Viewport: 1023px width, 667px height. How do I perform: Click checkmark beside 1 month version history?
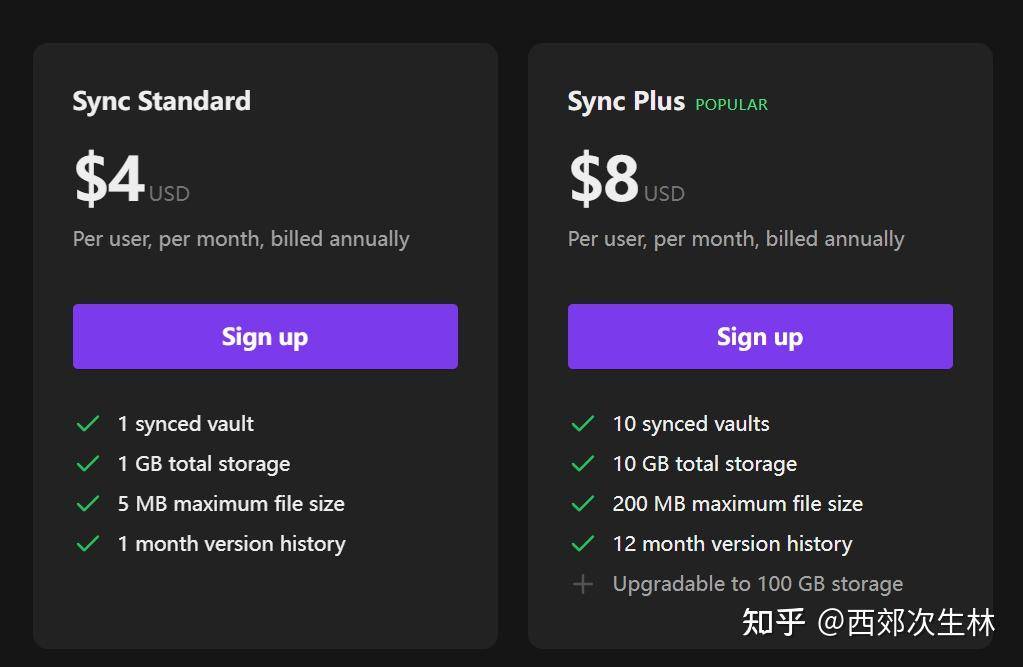[88, 543]
